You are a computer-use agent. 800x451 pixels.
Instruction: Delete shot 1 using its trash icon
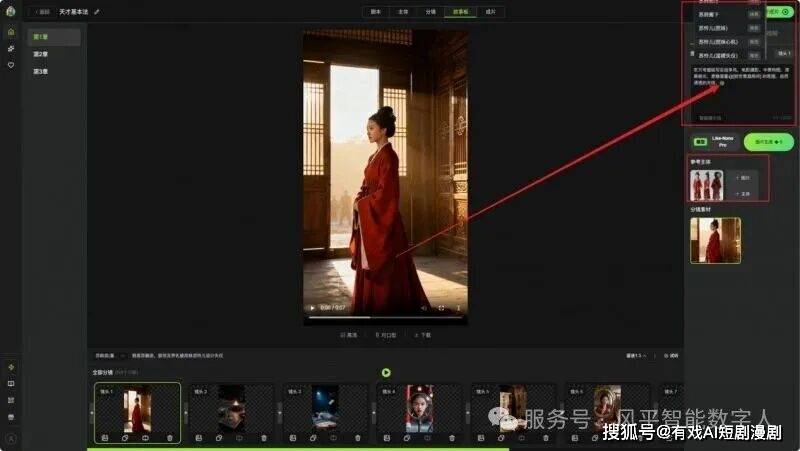(170, 438)
